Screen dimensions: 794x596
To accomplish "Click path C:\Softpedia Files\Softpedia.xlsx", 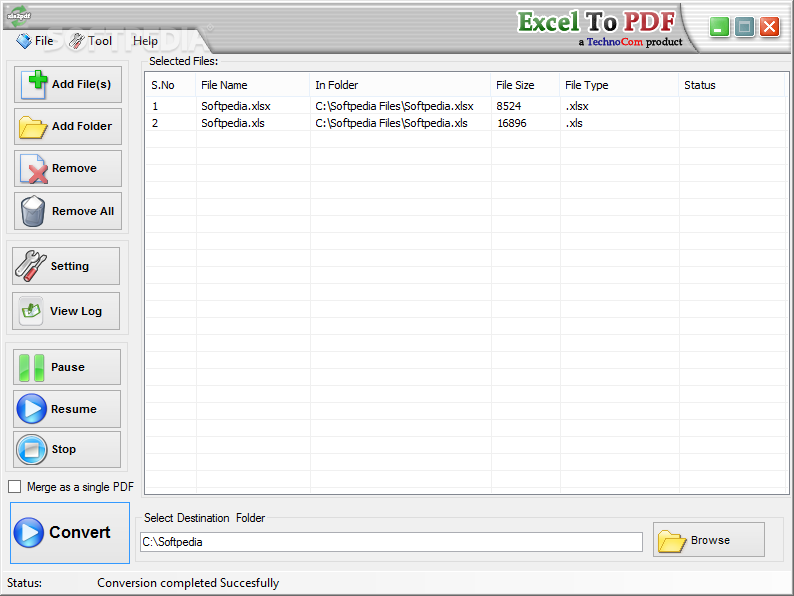I will click(394, 106).
